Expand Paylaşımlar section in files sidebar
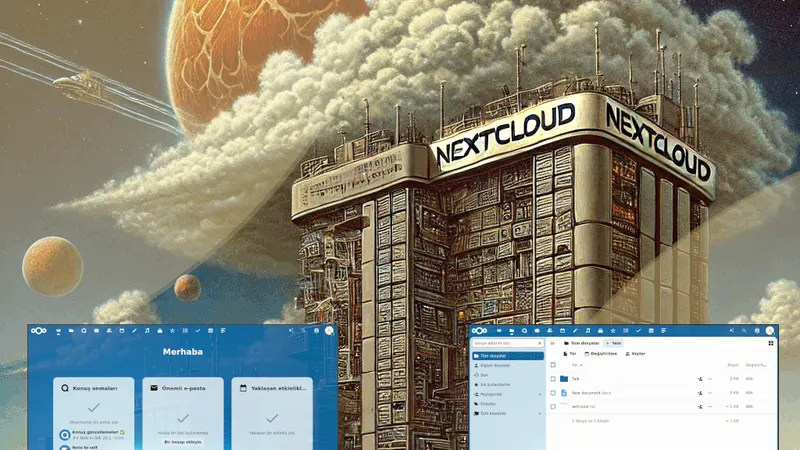Viewport: 800px width, 450px height. pos(540,394)
